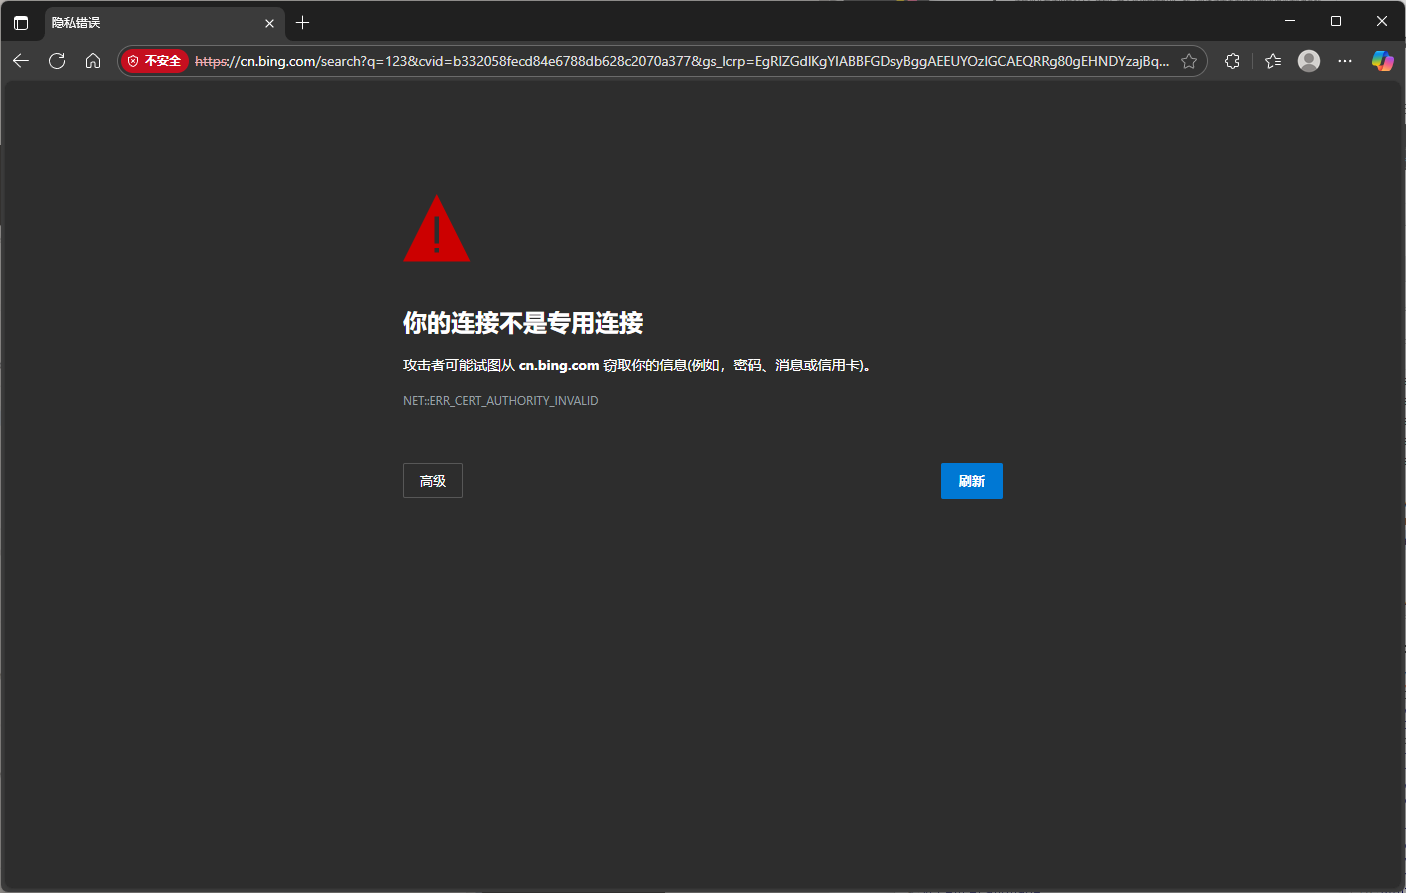
Task: Minimize the browser window
Action: (x=1290, y=21)
